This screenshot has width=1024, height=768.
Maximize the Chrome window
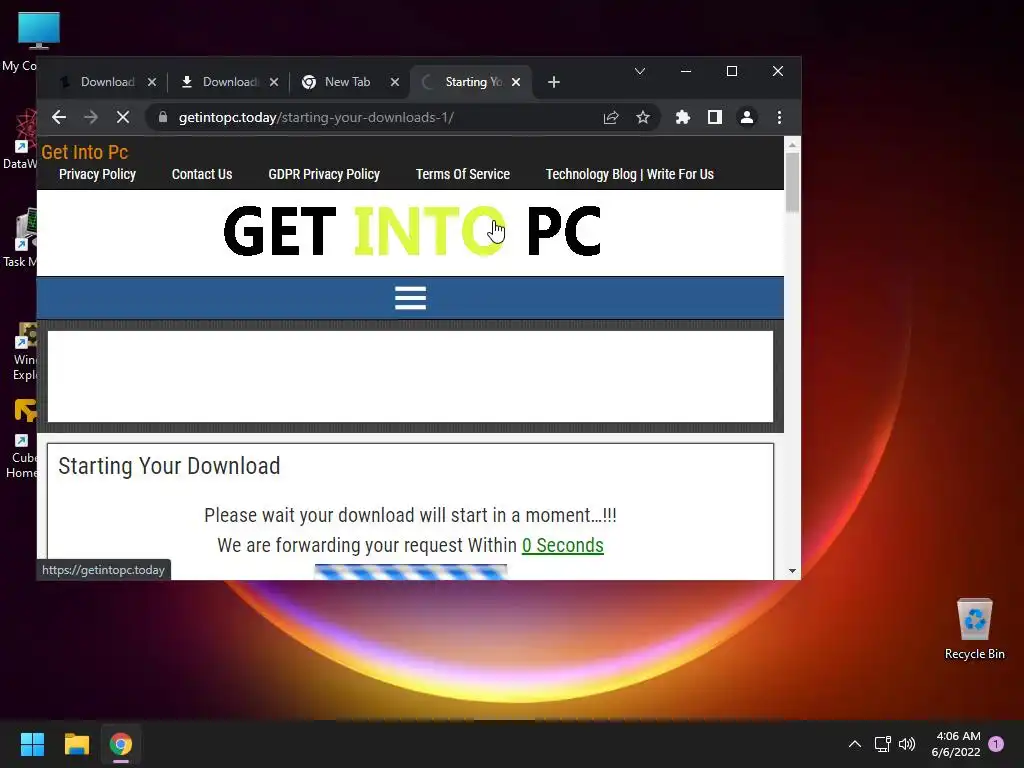(x=732, y=71)
